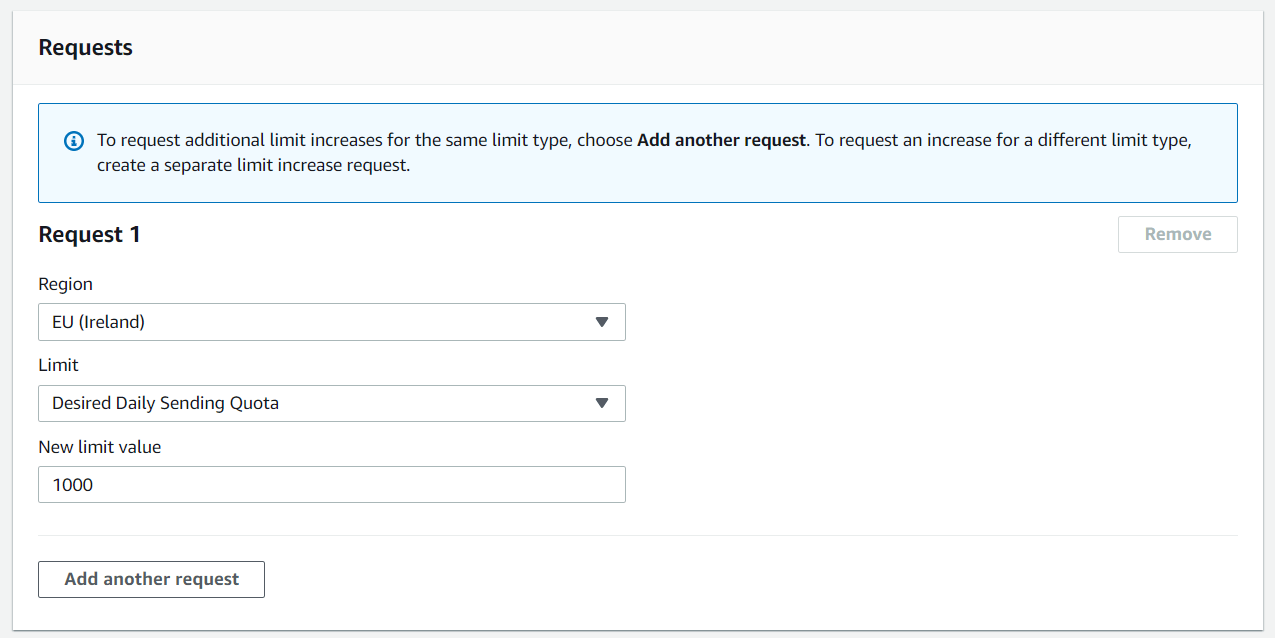Click empty area right of New limit field

pos(900,484)
